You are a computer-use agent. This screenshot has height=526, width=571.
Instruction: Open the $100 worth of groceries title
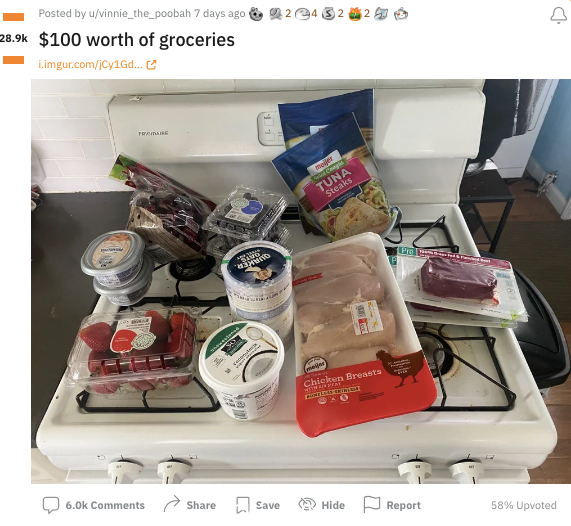[x=137, y=40]
